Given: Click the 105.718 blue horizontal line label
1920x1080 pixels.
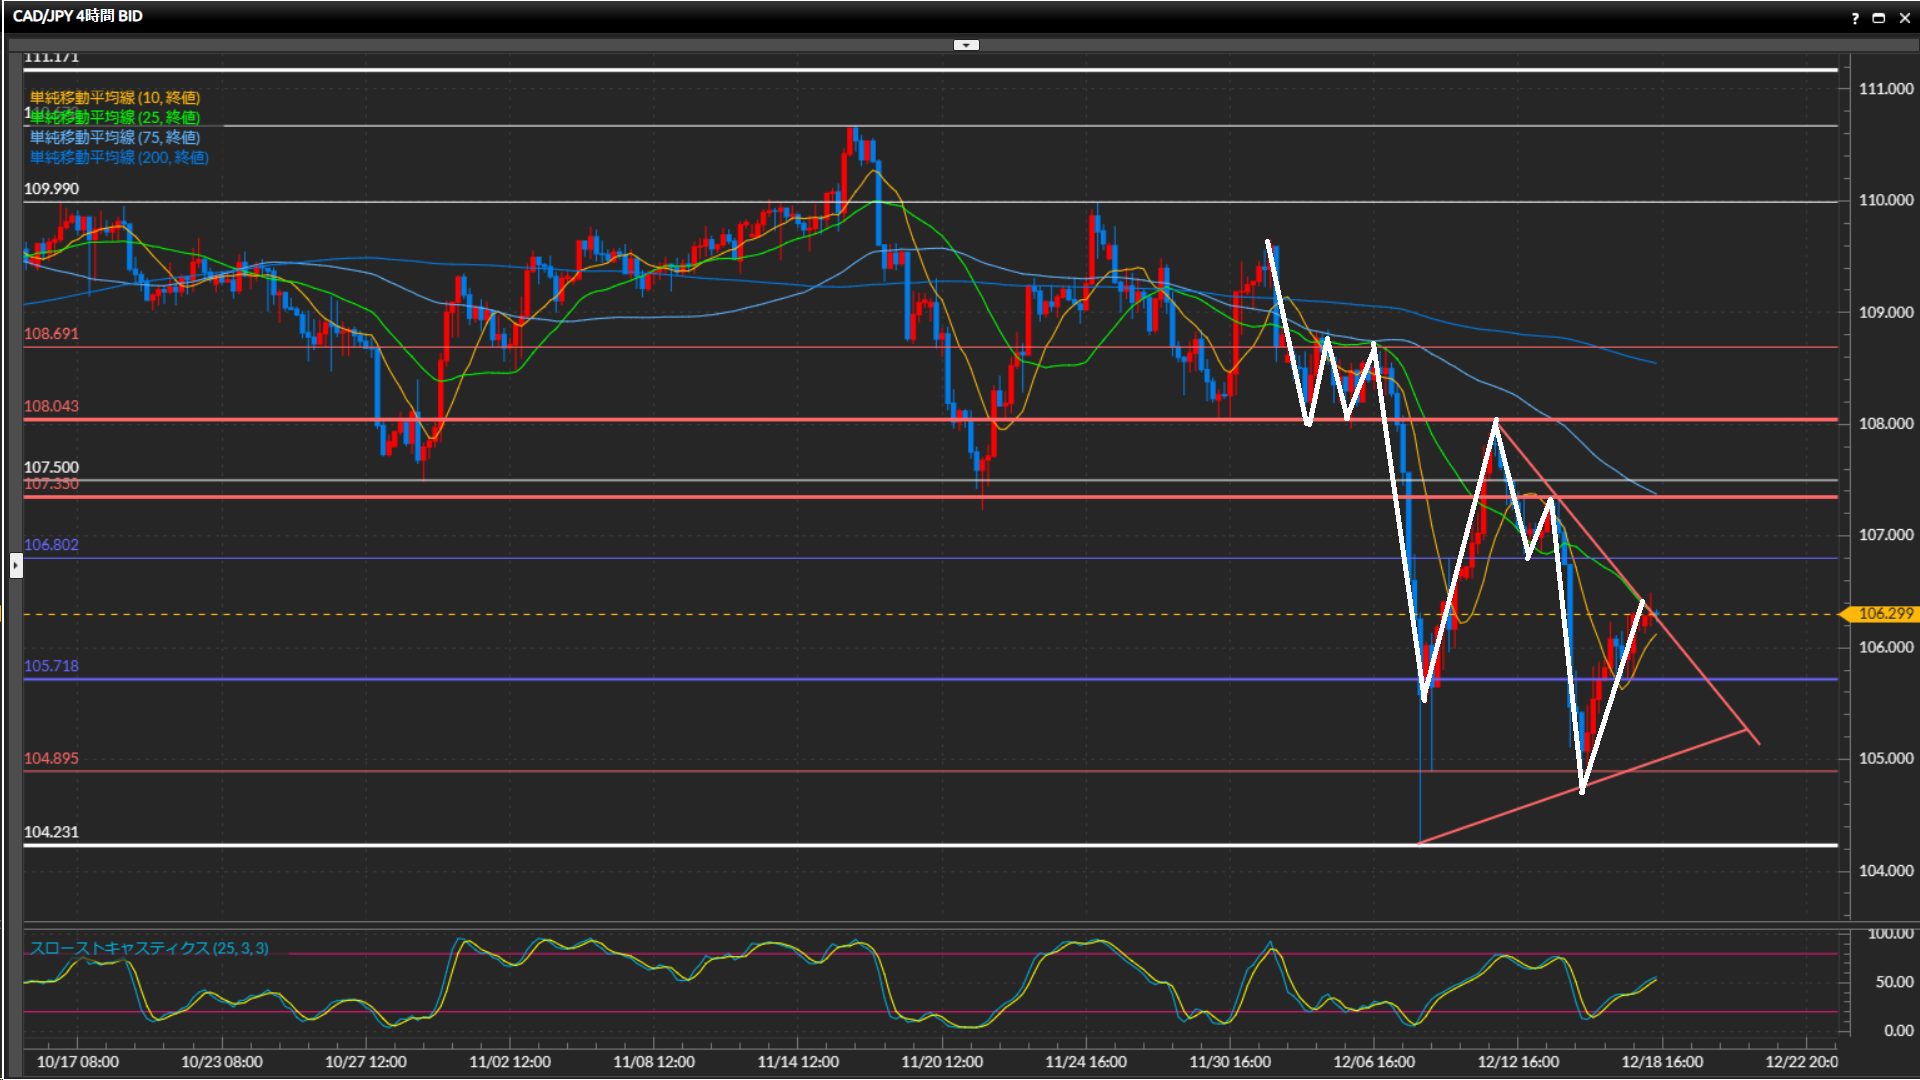Looking at the screenshot, I should click(x=51, y=666).
